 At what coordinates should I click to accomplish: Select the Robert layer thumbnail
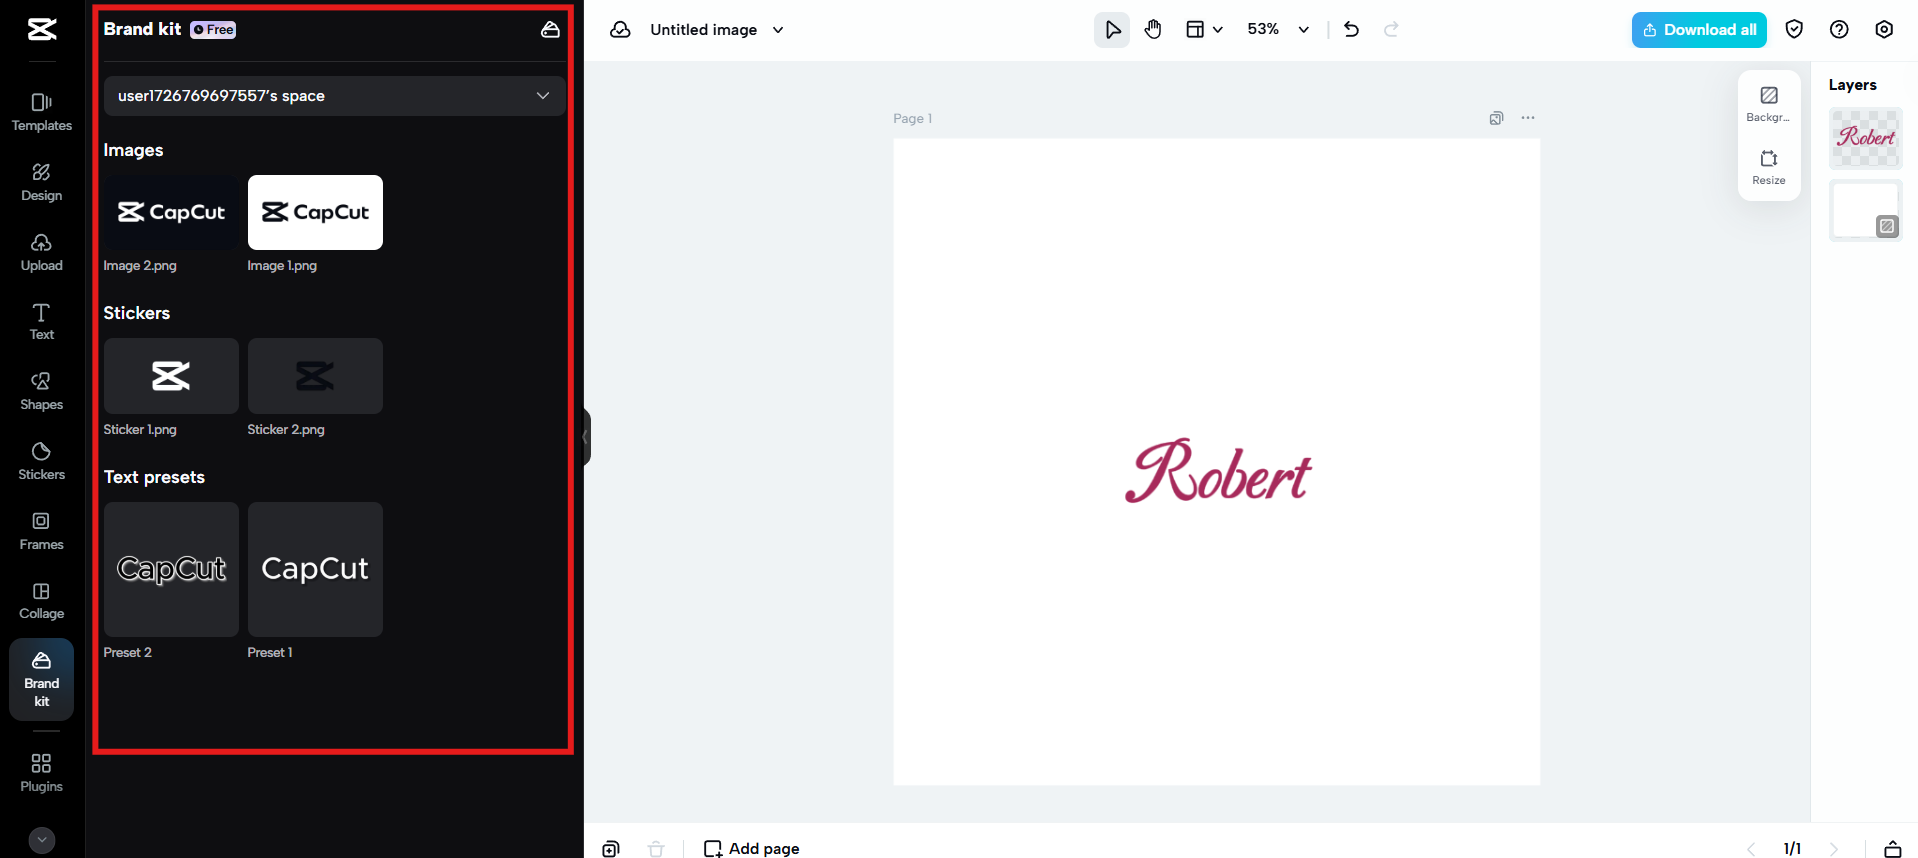1865,138
